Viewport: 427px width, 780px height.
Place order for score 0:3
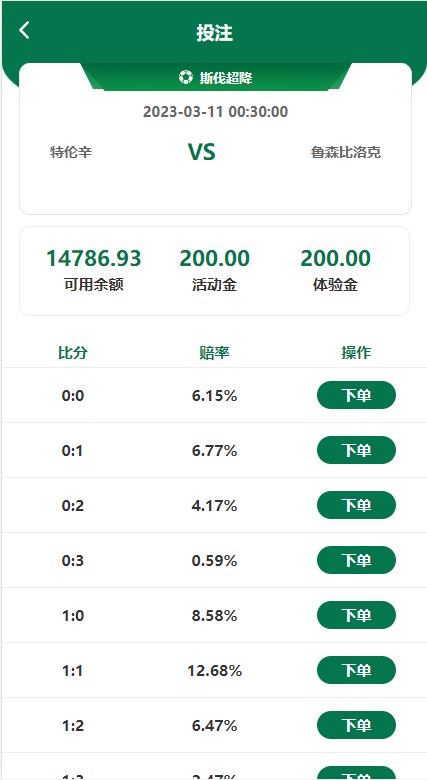point(356,560)
